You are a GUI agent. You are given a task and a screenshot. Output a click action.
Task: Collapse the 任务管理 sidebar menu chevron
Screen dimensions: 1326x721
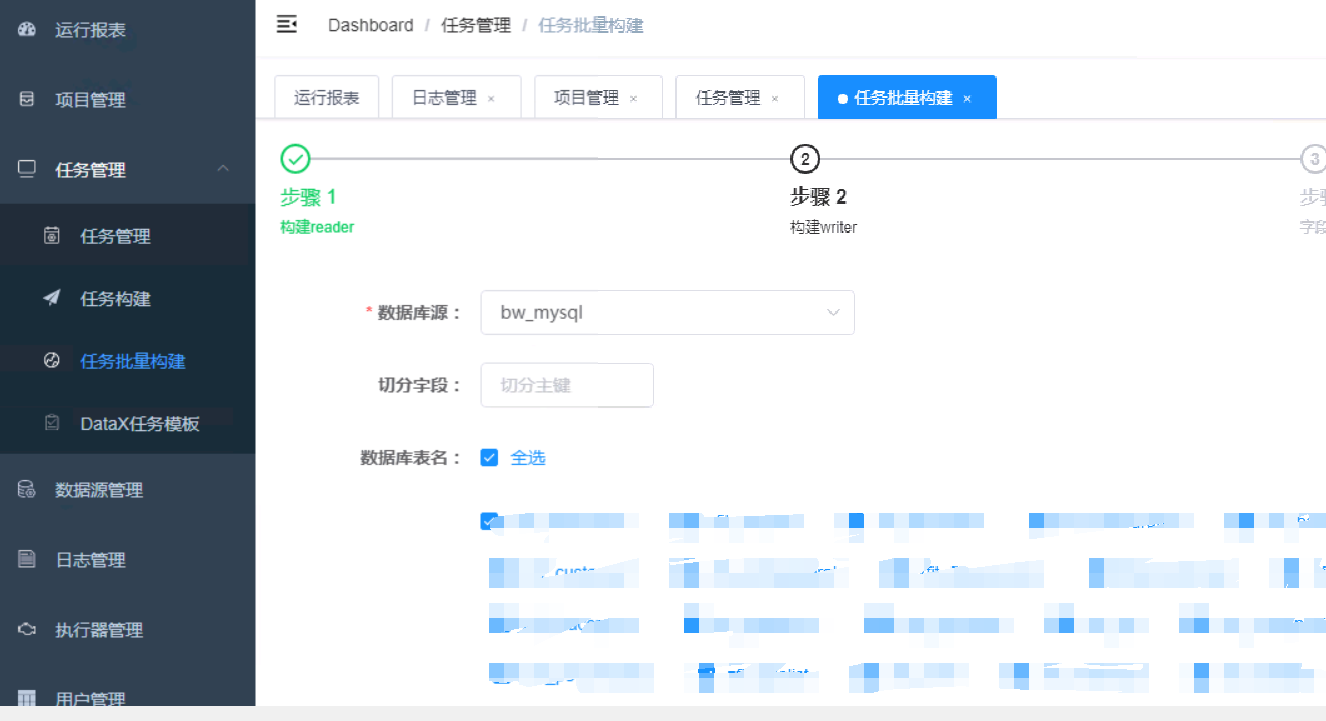(x=224, y=169)
